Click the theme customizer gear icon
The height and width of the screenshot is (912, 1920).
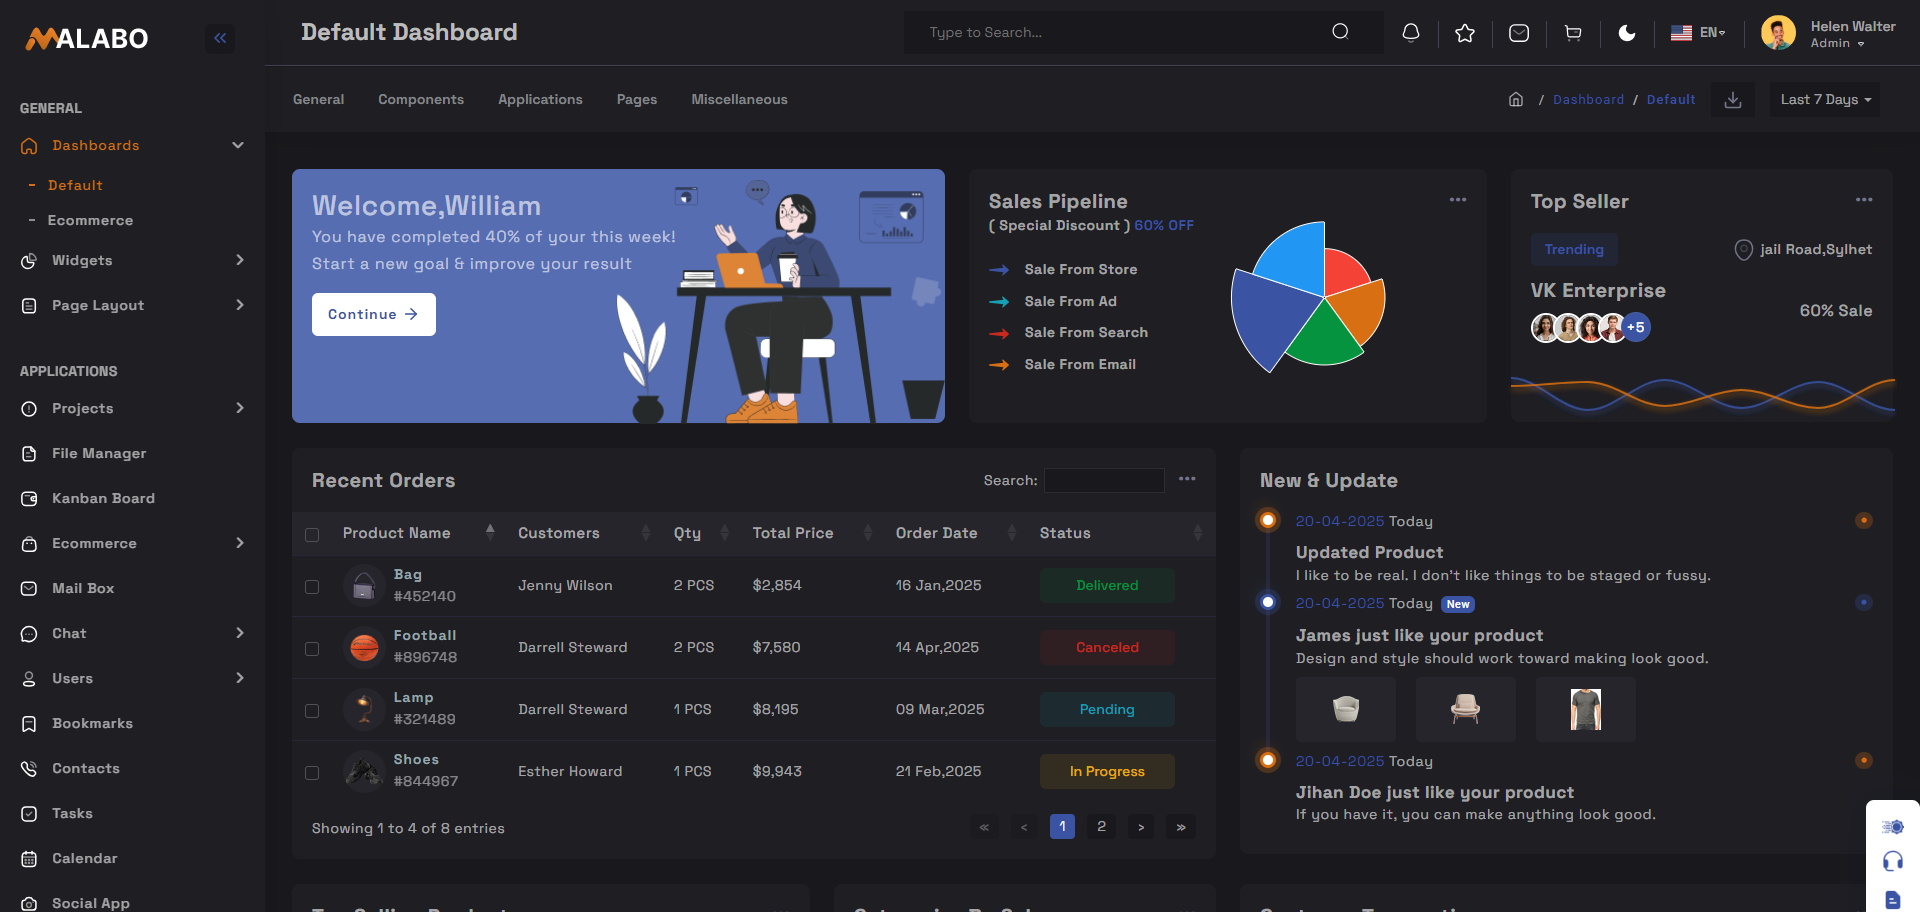pos(1893,827)
